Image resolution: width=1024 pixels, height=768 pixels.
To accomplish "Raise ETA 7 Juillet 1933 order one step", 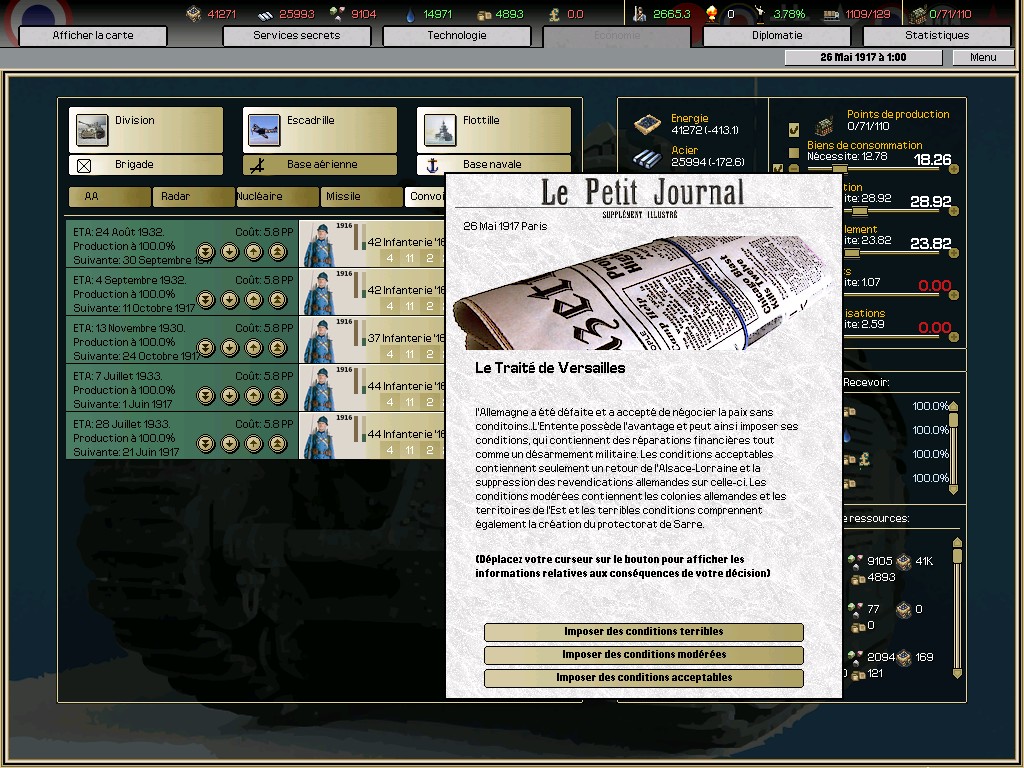I will click(x=254, y=396).
